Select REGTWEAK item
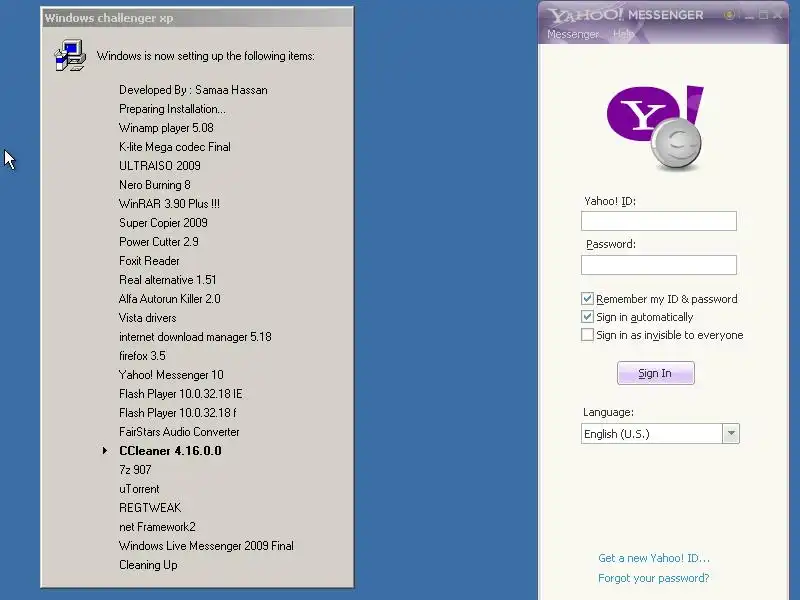This screenshot has height=600, width=800. pos(150,508)
